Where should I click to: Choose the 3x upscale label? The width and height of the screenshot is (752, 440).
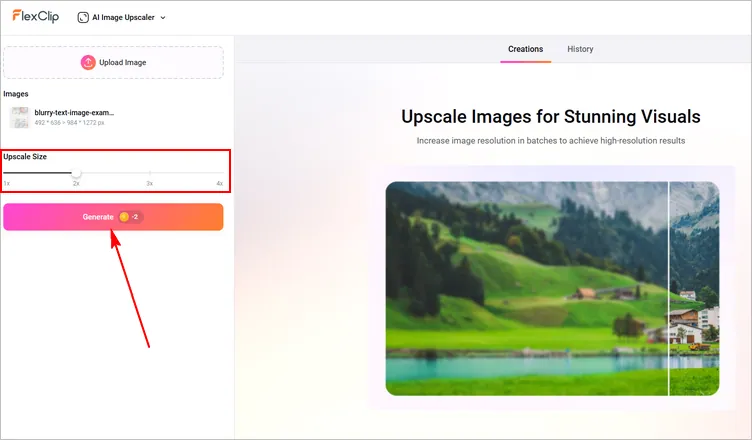pos(150,183)
